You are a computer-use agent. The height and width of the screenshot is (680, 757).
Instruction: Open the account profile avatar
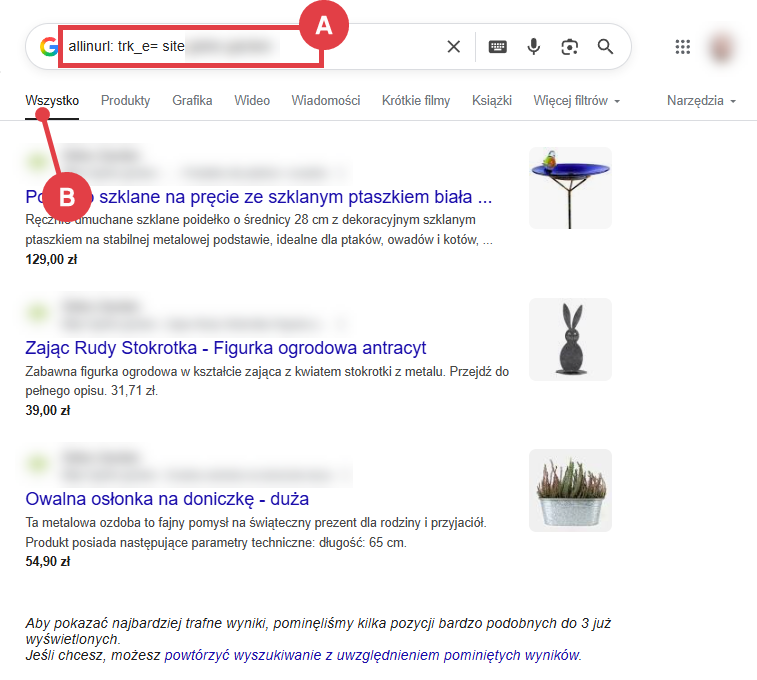(722, 46)
